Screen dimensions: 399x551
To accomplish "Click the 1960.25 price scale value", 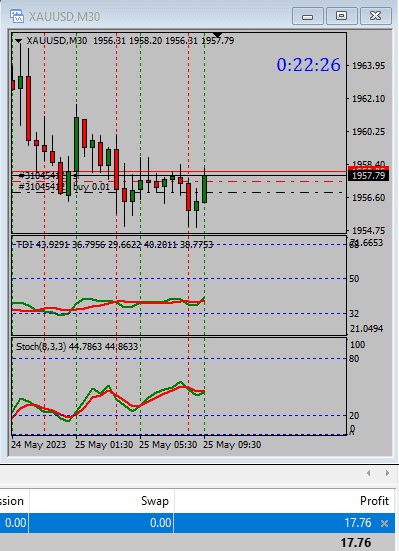I will click(x=368, y=132).
